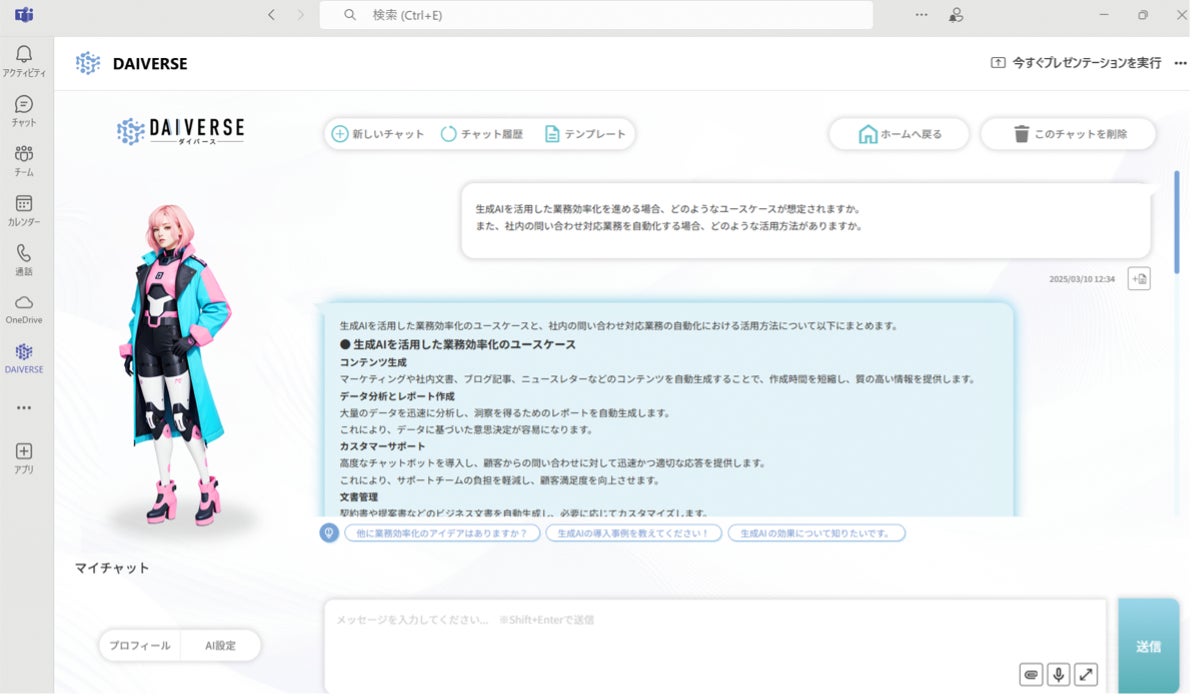The width and height of the screenshot is (1194, 696).
Task: Pick suggestion 他に業務効率化のアイデアはありますか？
Action: pyautogui.click(x=442, y=533)
